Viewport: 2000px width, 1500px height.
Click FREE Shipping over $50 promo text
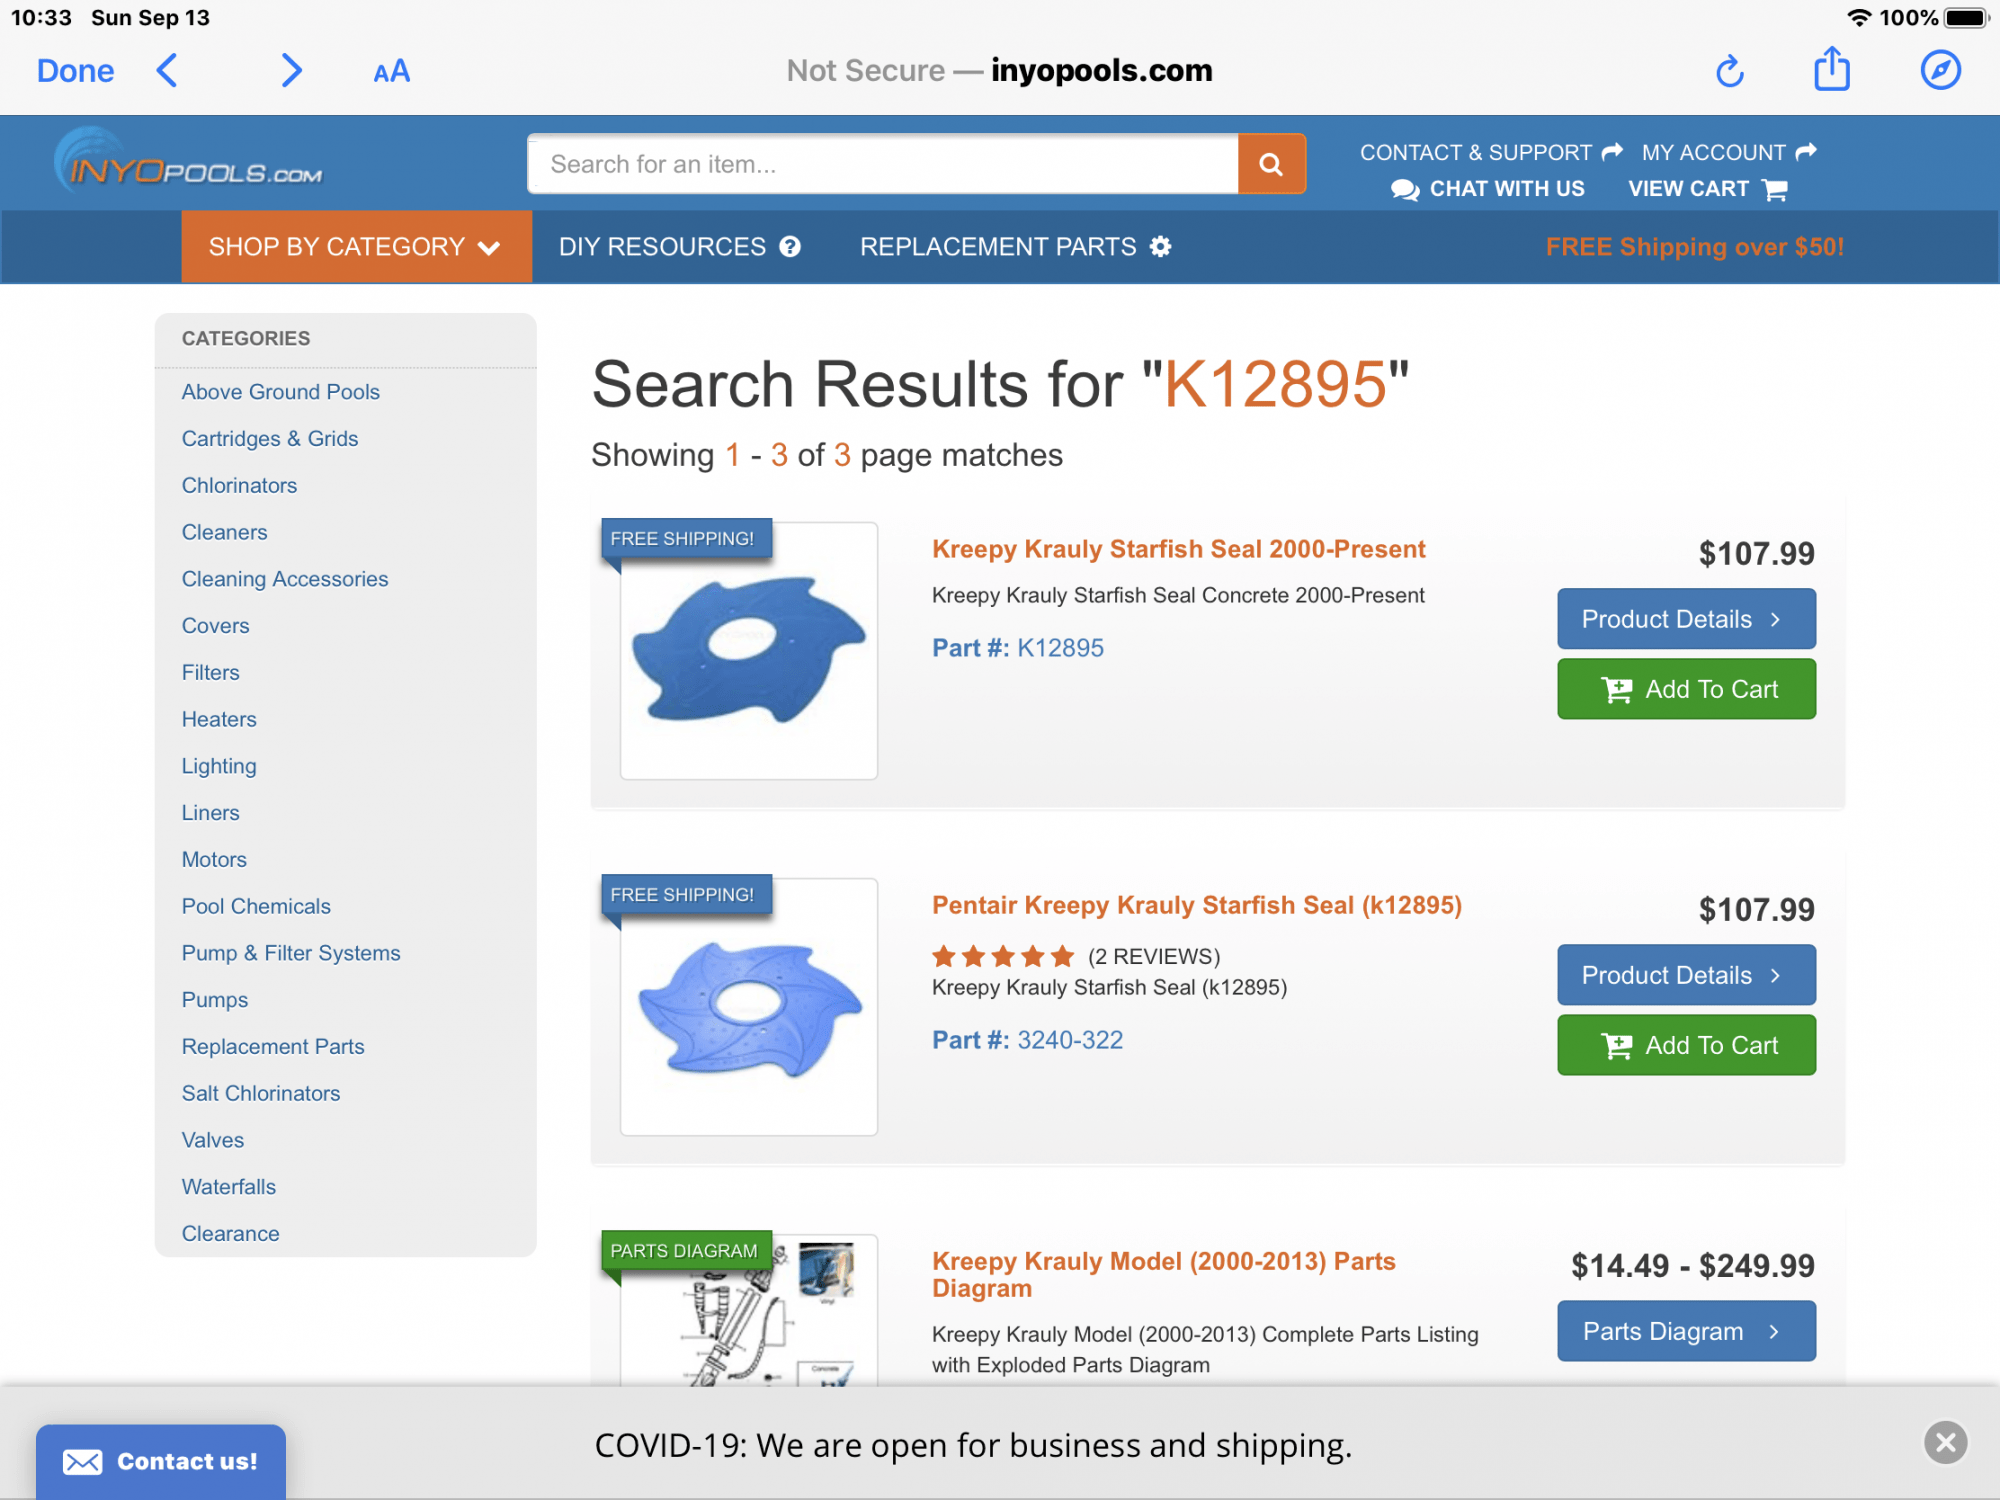(1694, 247)
